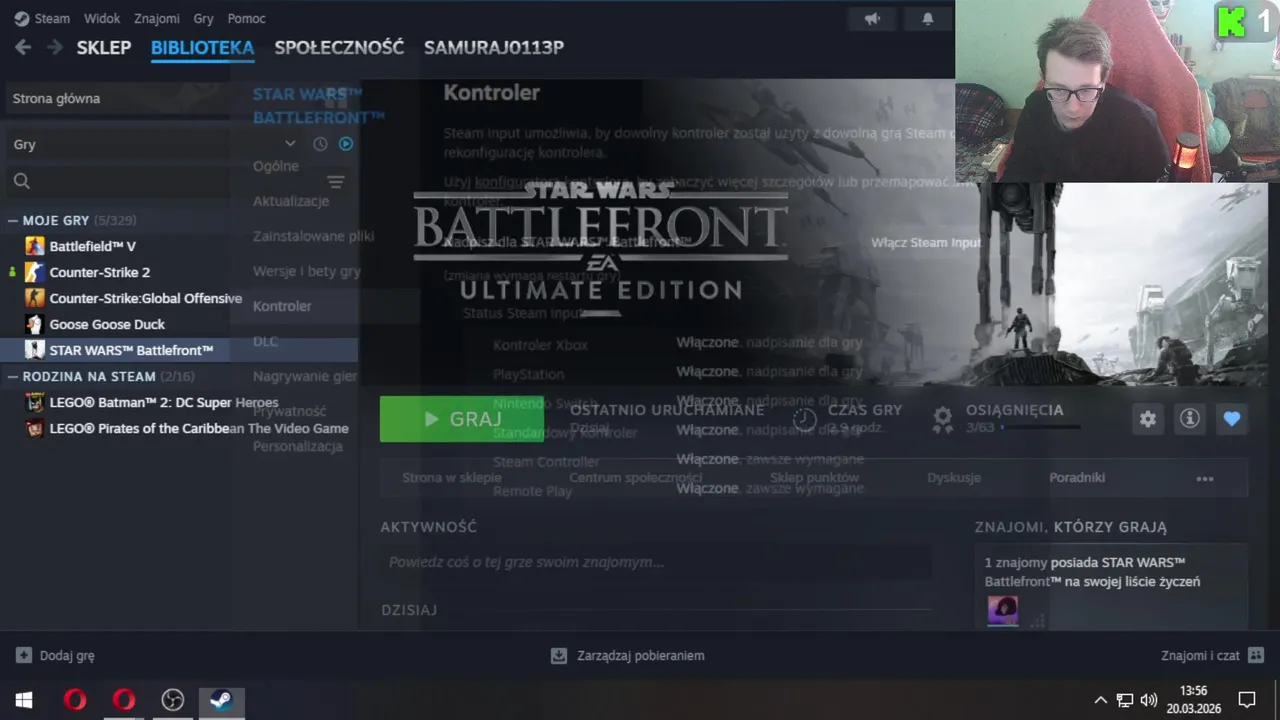
Task: Open the announcements megaphone icon
Action: pos(872,19)
